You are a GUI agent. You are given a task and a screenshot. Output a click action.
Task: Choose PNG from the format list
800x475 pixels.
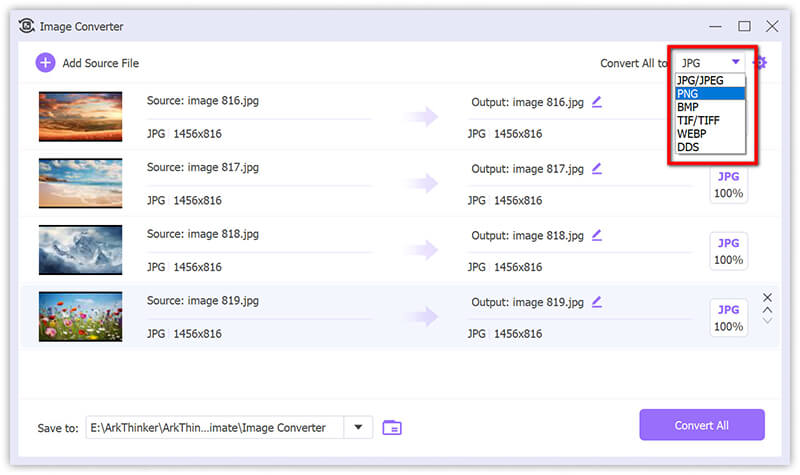click(x=710, y=94)
